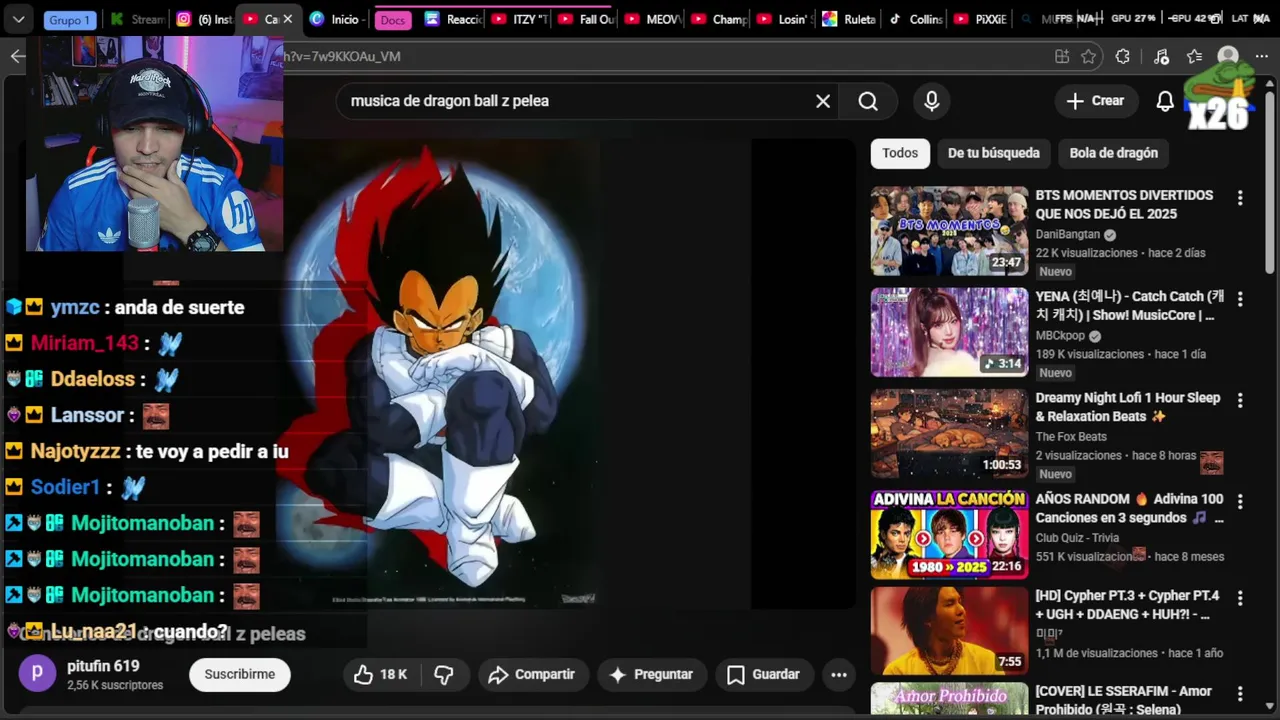This screenshot has width=1280, height=720.
Task: Open the Cypher PT.3 video thumbnail
Action: tap(949, 631)
